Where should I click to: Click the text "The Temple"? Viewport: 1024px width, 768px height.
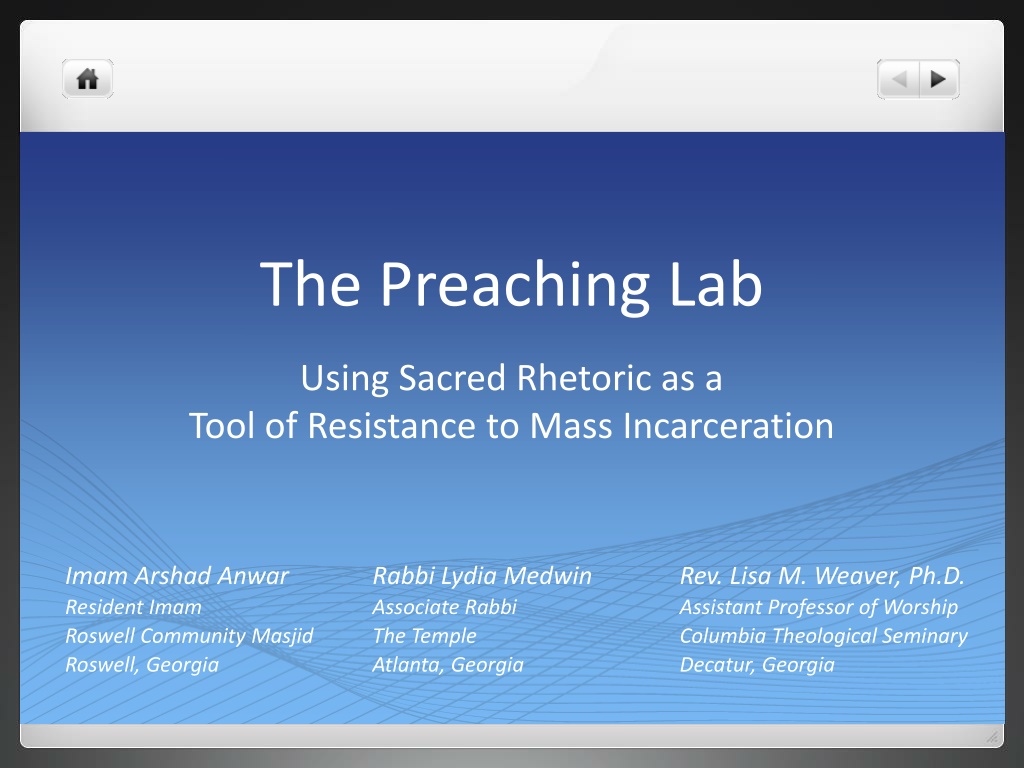[x=424, y=636]
